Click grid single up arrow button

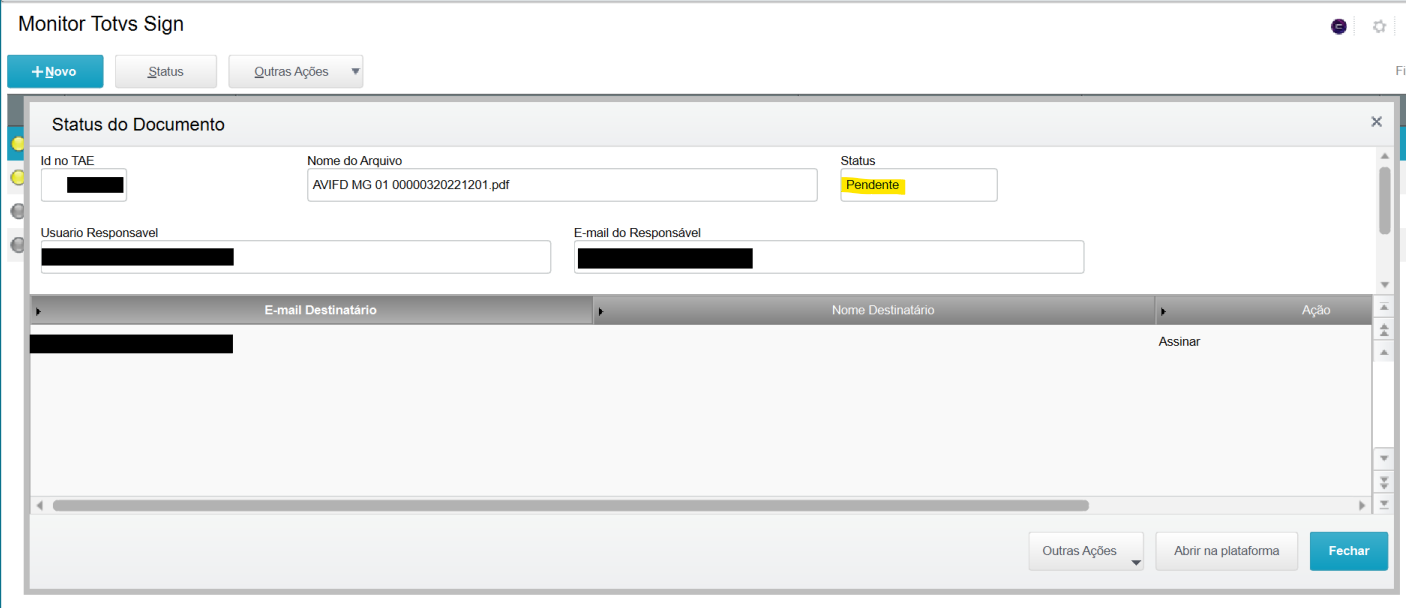tap(1384, 352)
